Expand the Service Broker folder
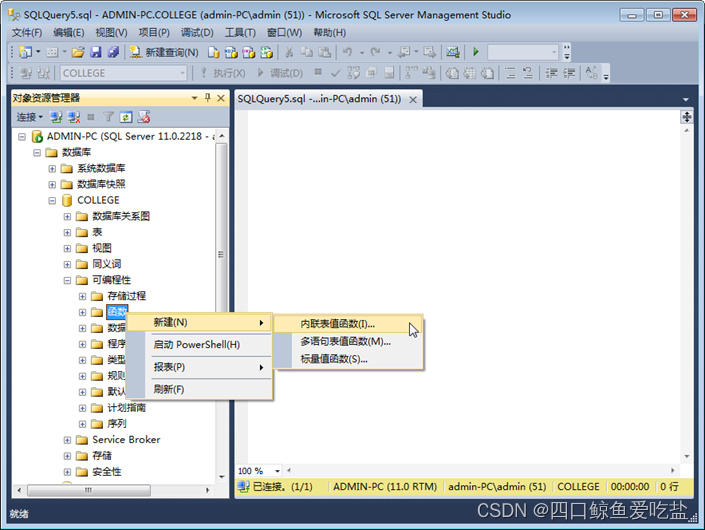 (67, 440)
